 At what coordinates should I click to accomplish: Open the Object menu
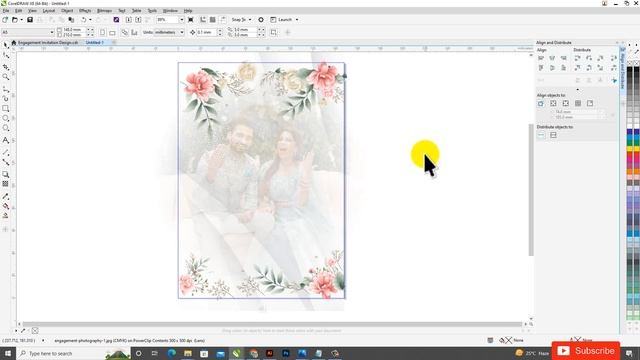pyautogui.click(x=67, y=11)
